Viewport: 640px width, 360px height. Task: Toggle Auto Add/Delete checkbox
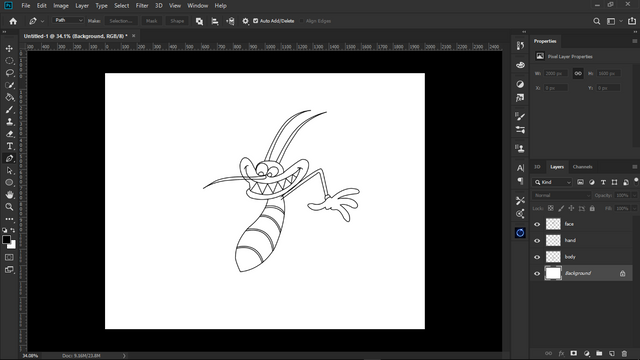tap(256, 21)
